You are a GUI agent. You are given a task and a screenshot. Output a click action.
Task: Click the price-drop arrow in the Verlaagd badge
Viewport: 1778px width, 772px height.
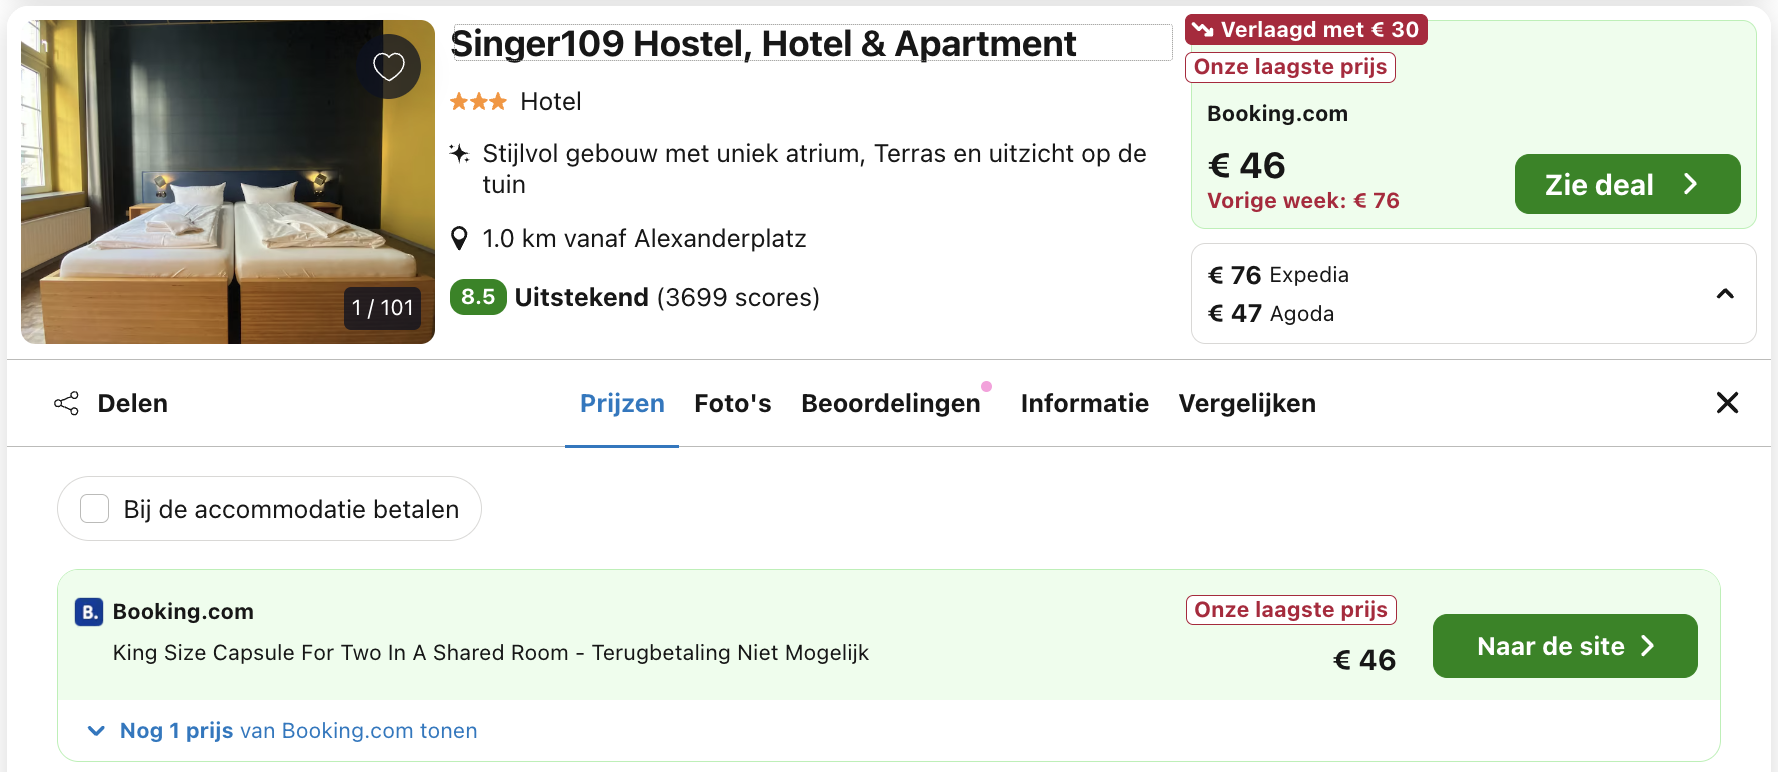point(1204,29)
